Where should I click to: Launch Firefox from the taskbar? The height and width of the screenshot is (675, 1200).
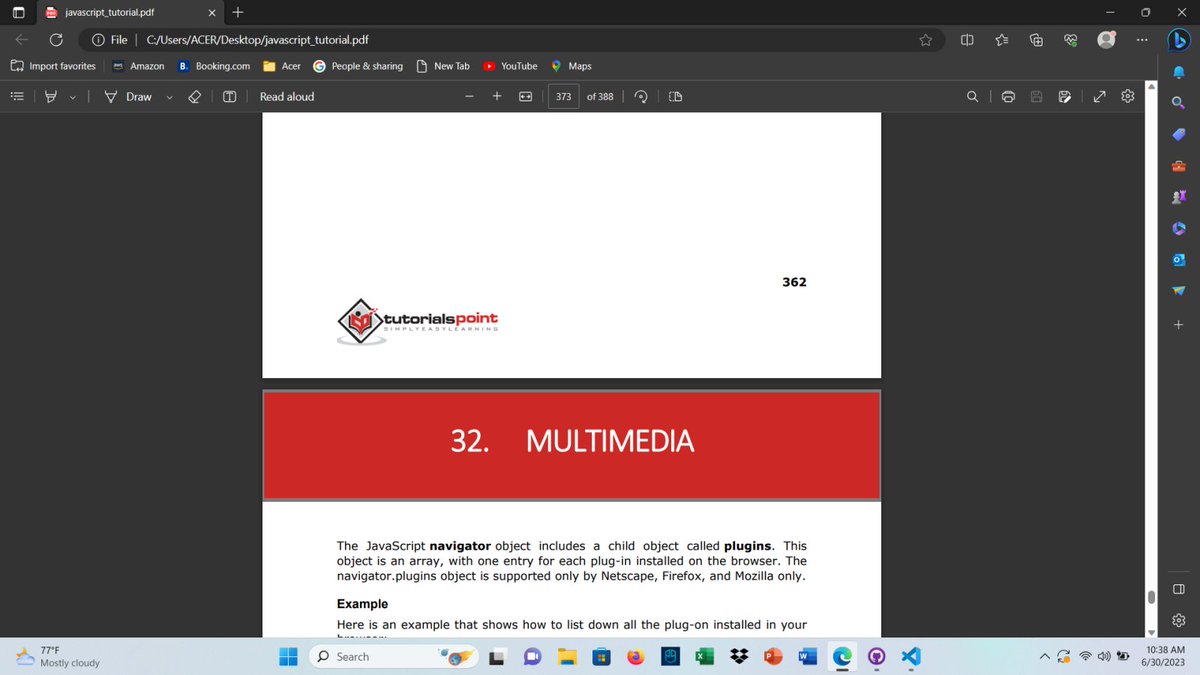[635, 657]
